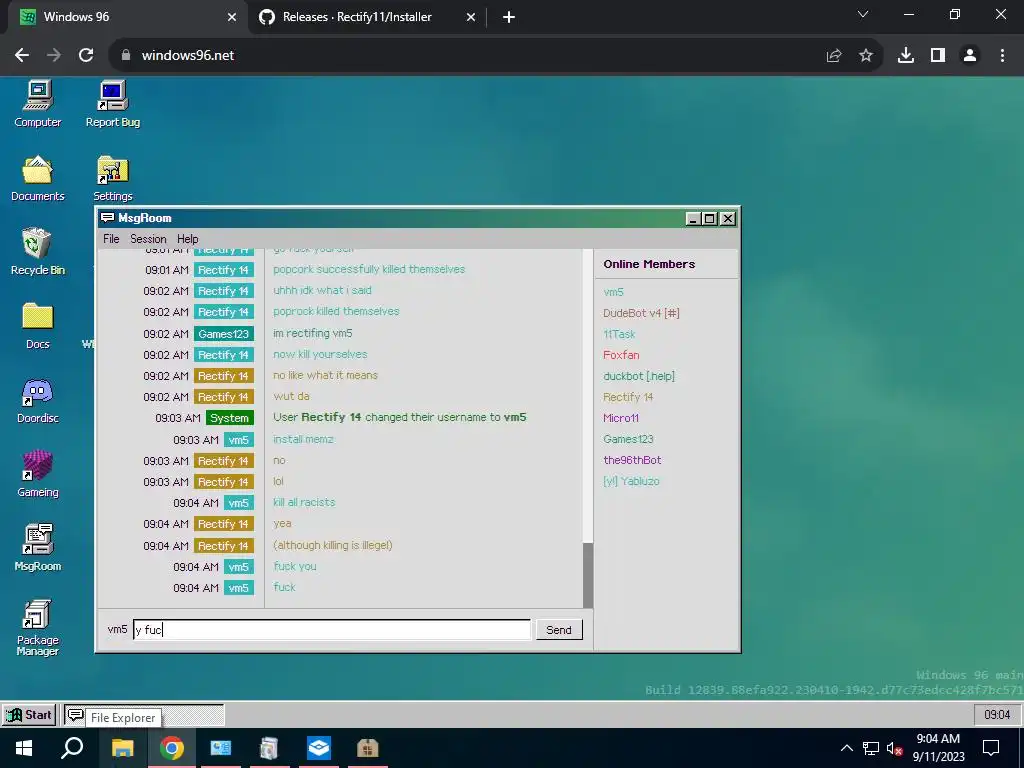Go back in browser history

tap(22, 56)
